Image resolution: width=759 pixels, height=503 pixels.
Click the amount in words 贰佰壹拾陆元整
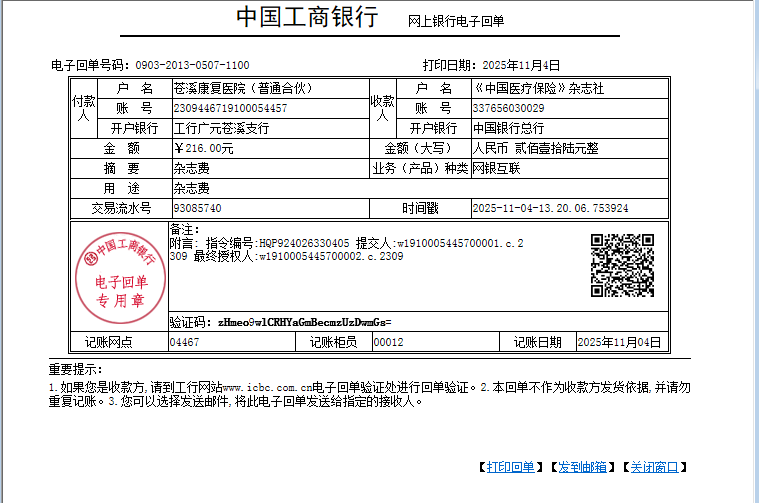[549, 148]
